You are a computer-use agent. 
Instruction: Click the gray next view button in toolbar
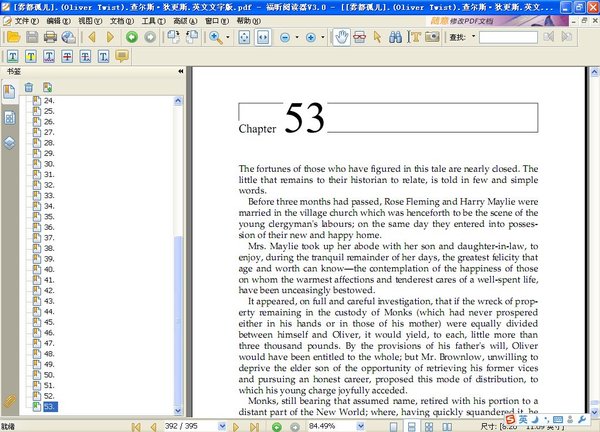pos(150,37)
